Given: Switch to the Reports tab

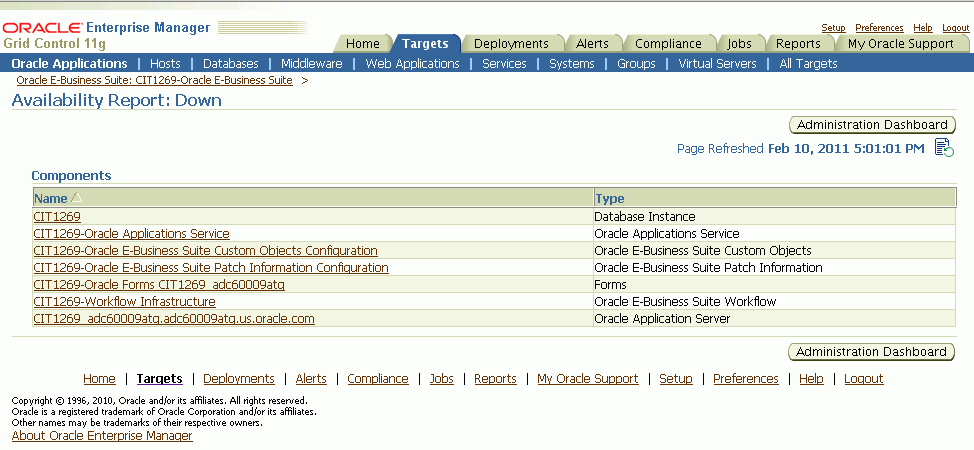Looking at the screenshot, I should click(798, 44).
